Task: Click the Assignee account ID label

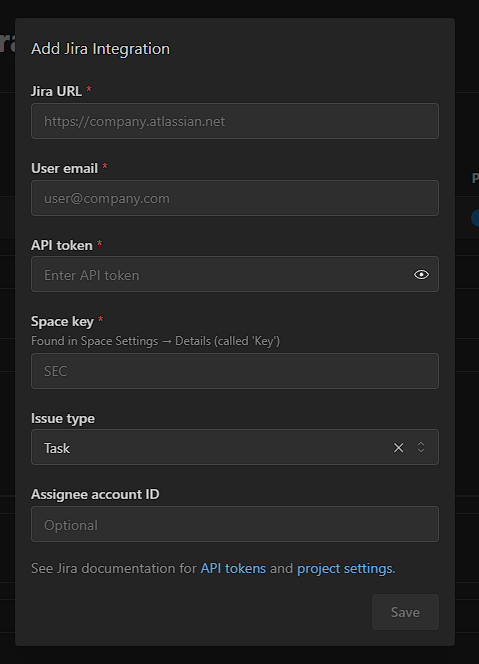Action: [95, 494]
